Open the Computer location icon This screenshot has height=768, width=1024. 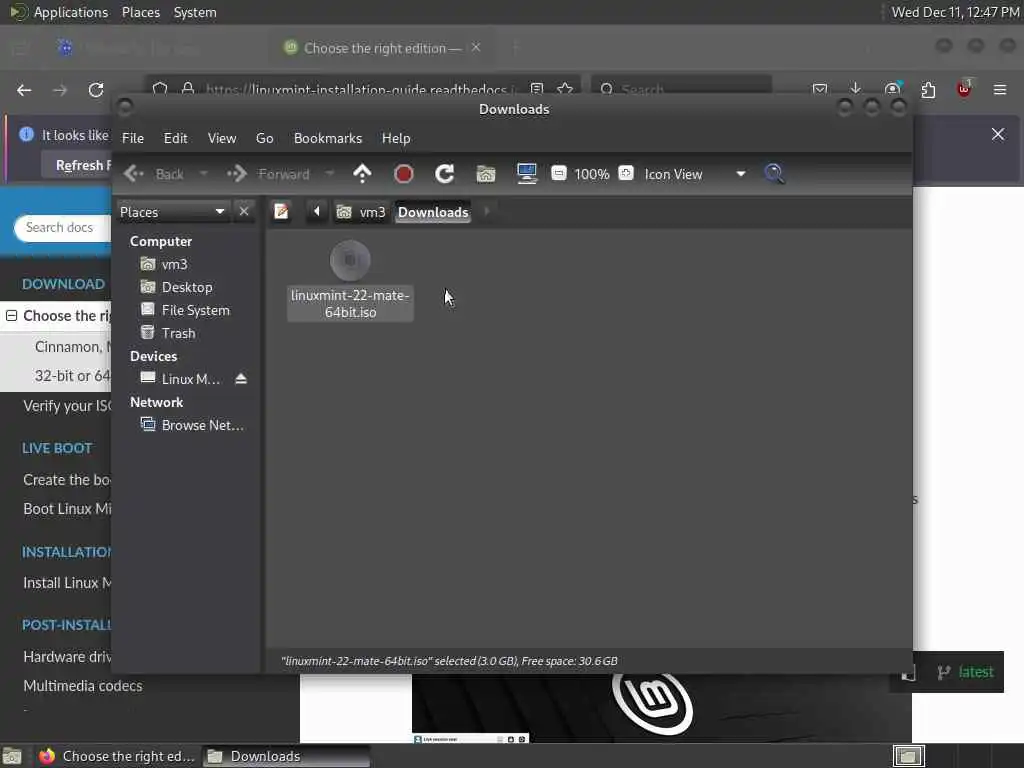(526, 174)
